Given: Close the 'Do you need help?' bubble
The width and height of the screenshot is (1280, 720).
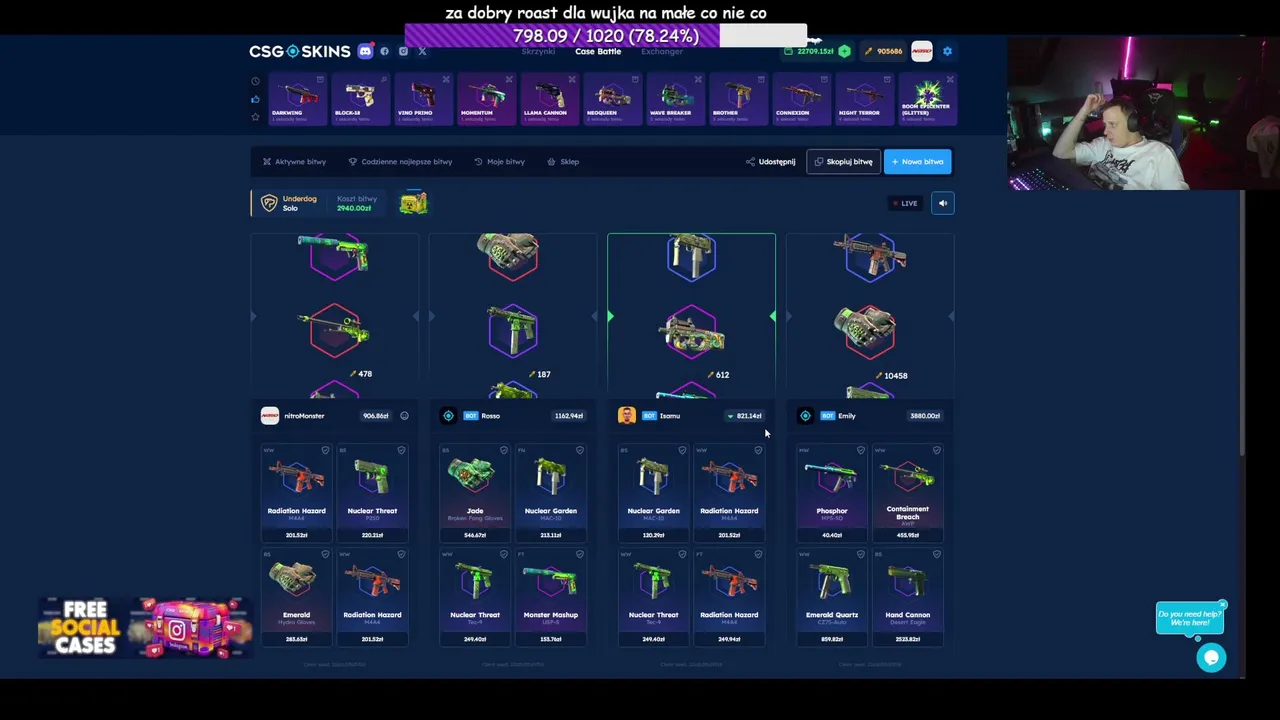Looking at the screenshot, I should pos(1222,605).
